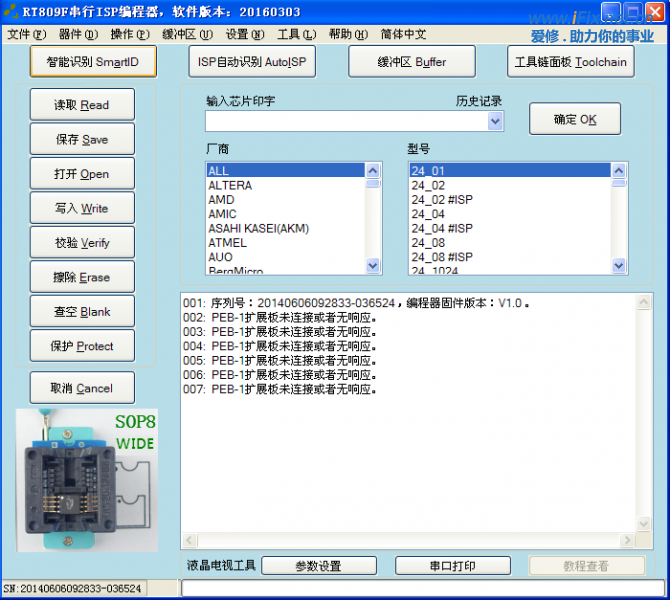Select ATMEL in the manufacturer list
This screenshot has height=600, width=670.
(285, 243)
